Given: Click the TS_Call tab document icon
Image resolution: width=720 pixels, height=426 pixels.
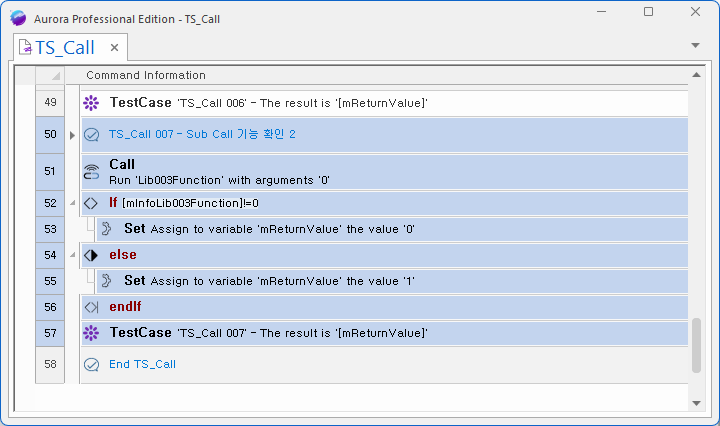Looking at the screenshot, I should click(25, 47).
